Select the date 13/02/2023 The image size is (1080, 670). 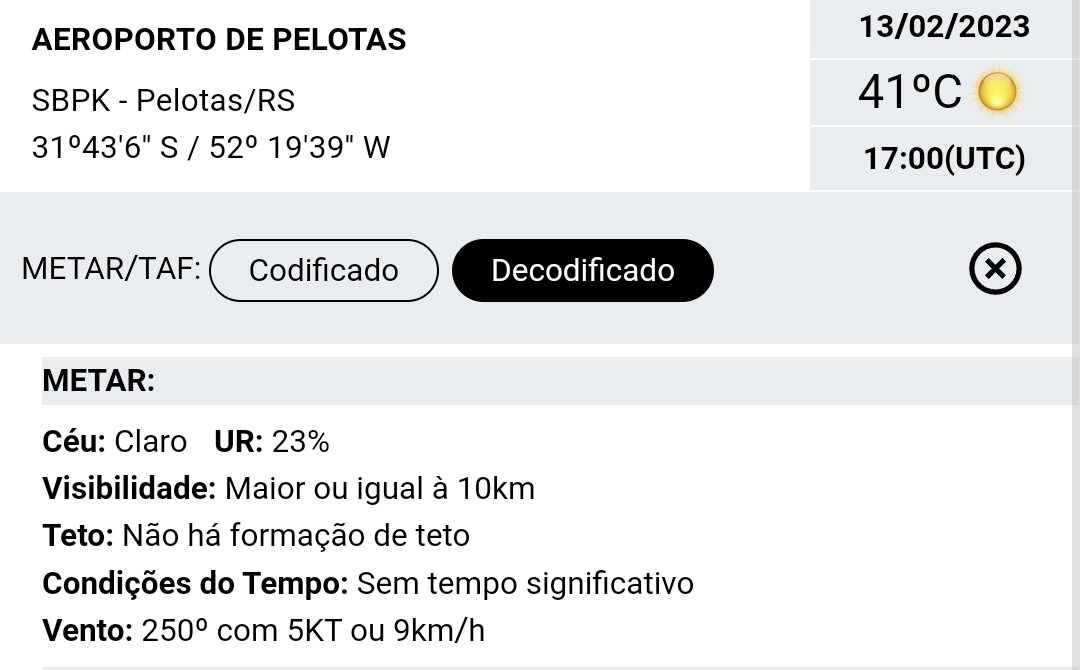[944, 27]
